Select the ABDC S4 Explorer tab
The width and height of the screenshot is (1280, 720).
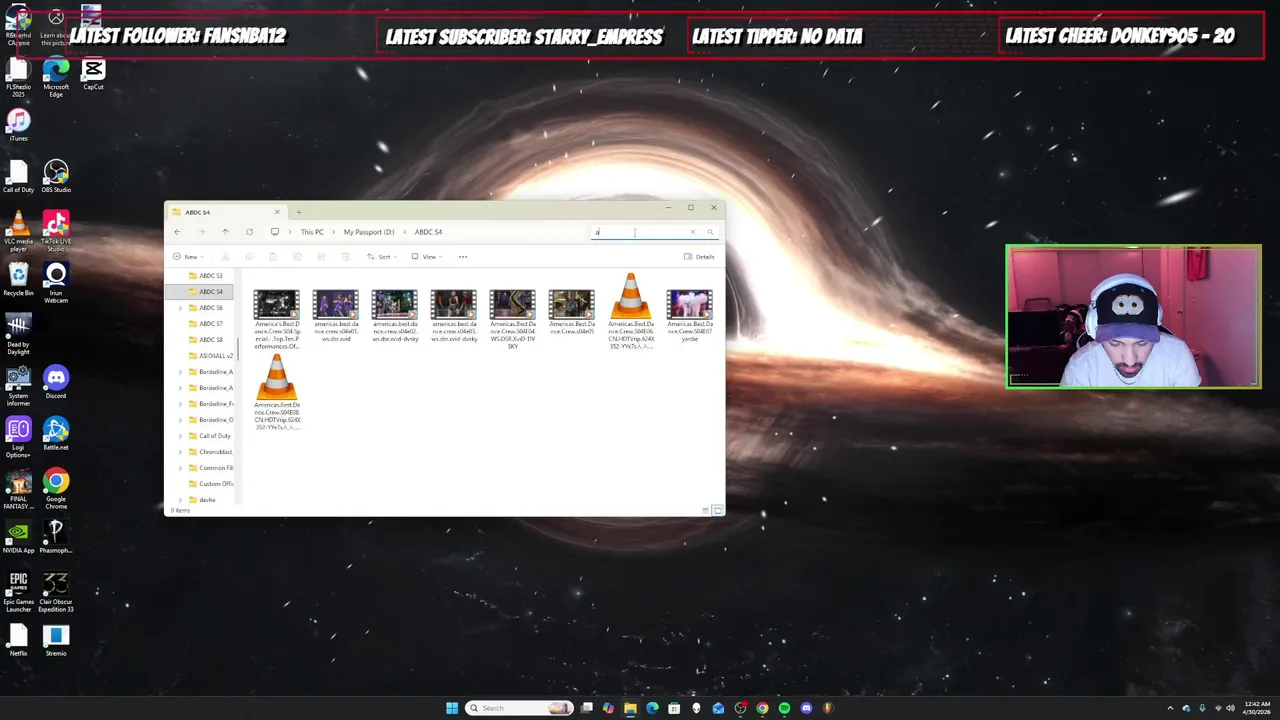pos(226,212)
